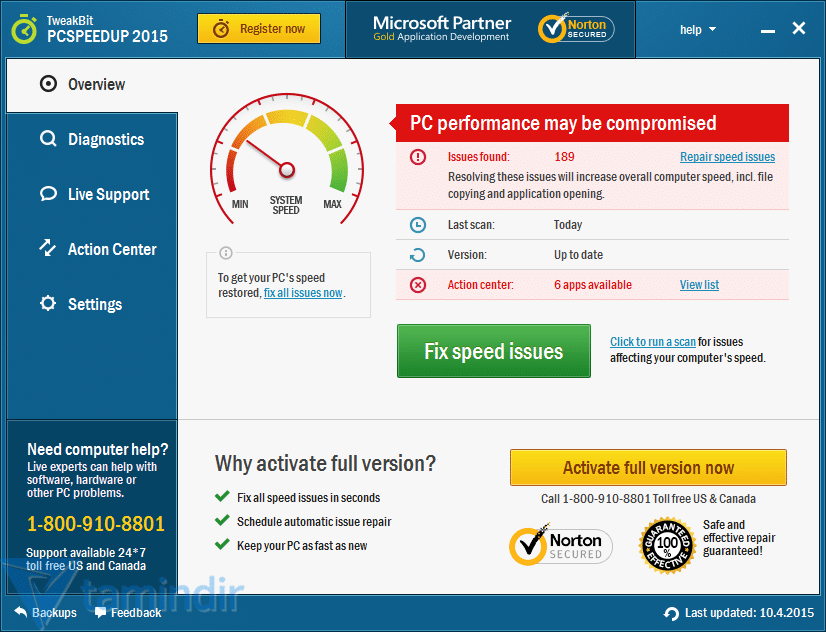The image size is (826, 632).
Task: Click the red X icon beside Action center
Action: click(418, 285)
